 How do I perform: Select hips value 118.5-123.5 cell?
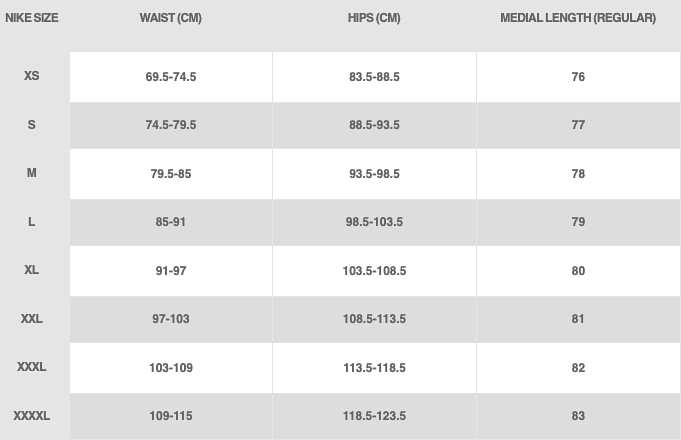pos(374,416)
